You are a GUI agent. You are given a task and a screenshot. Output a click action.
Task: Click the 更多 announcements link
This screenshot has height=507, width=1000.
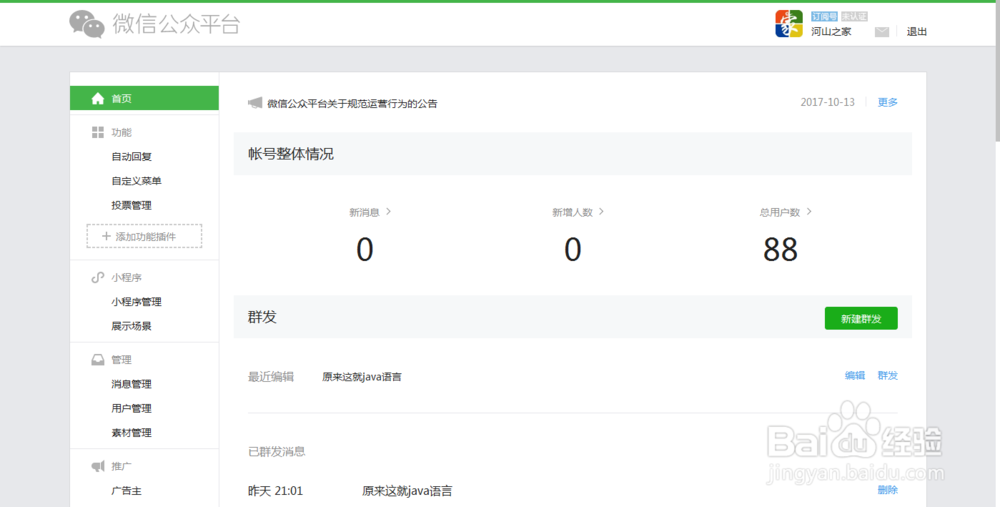coord(888,102)
